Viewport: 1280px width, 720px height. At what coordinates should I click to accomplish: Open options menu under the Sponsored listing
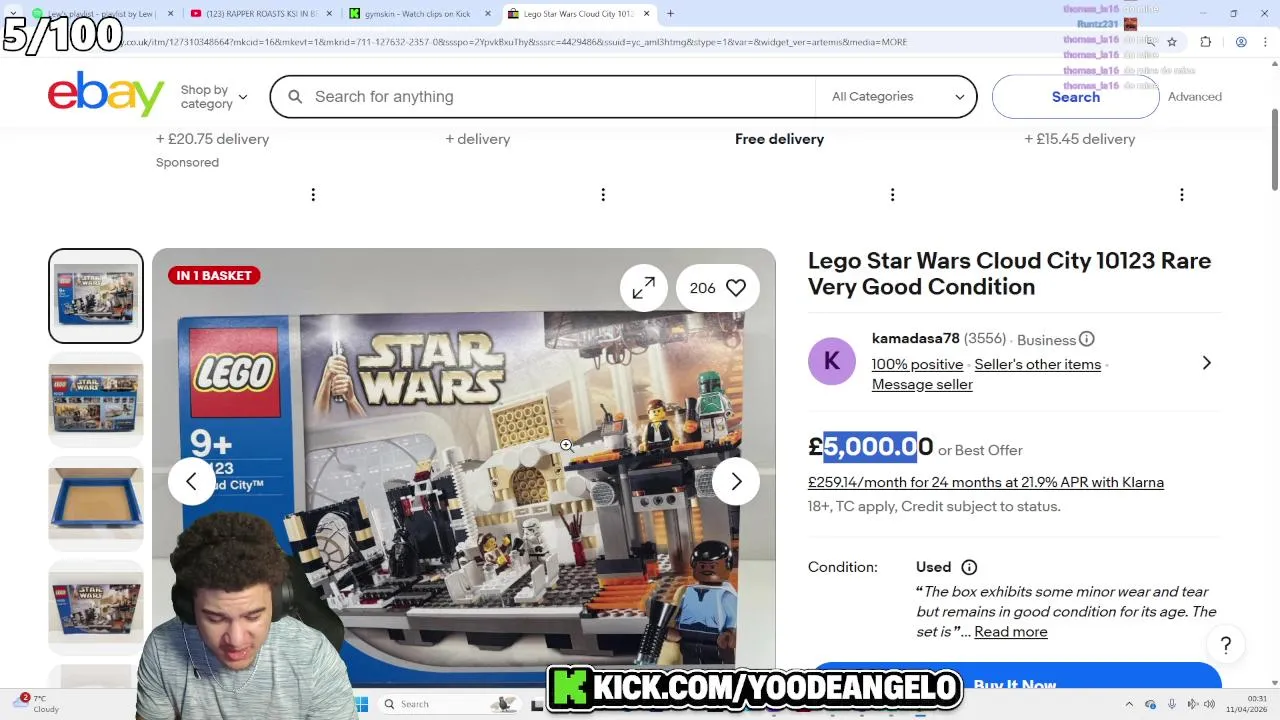tap(313, 195)
